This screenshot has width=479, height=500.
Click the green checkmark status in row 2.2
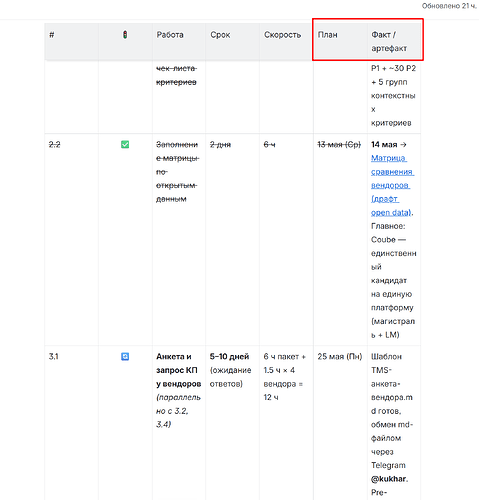pyautogui.click(x=125, y=145)
